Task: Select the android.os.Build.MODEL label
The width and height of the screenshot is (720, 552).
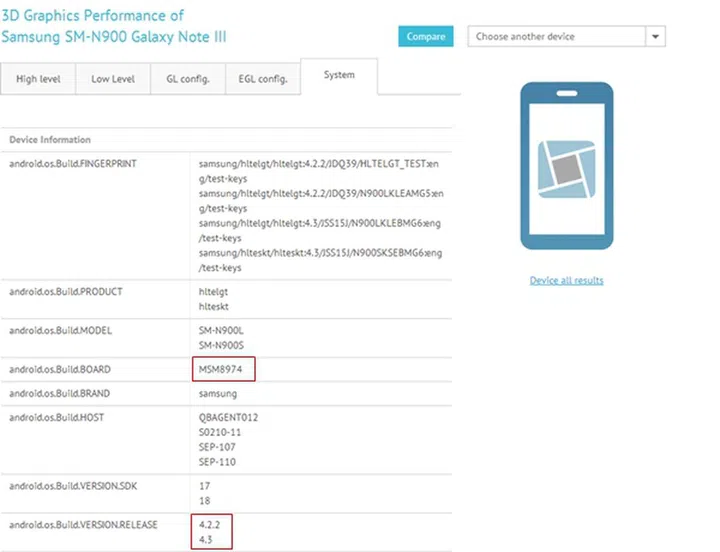Action: click(x=61, y=331)
